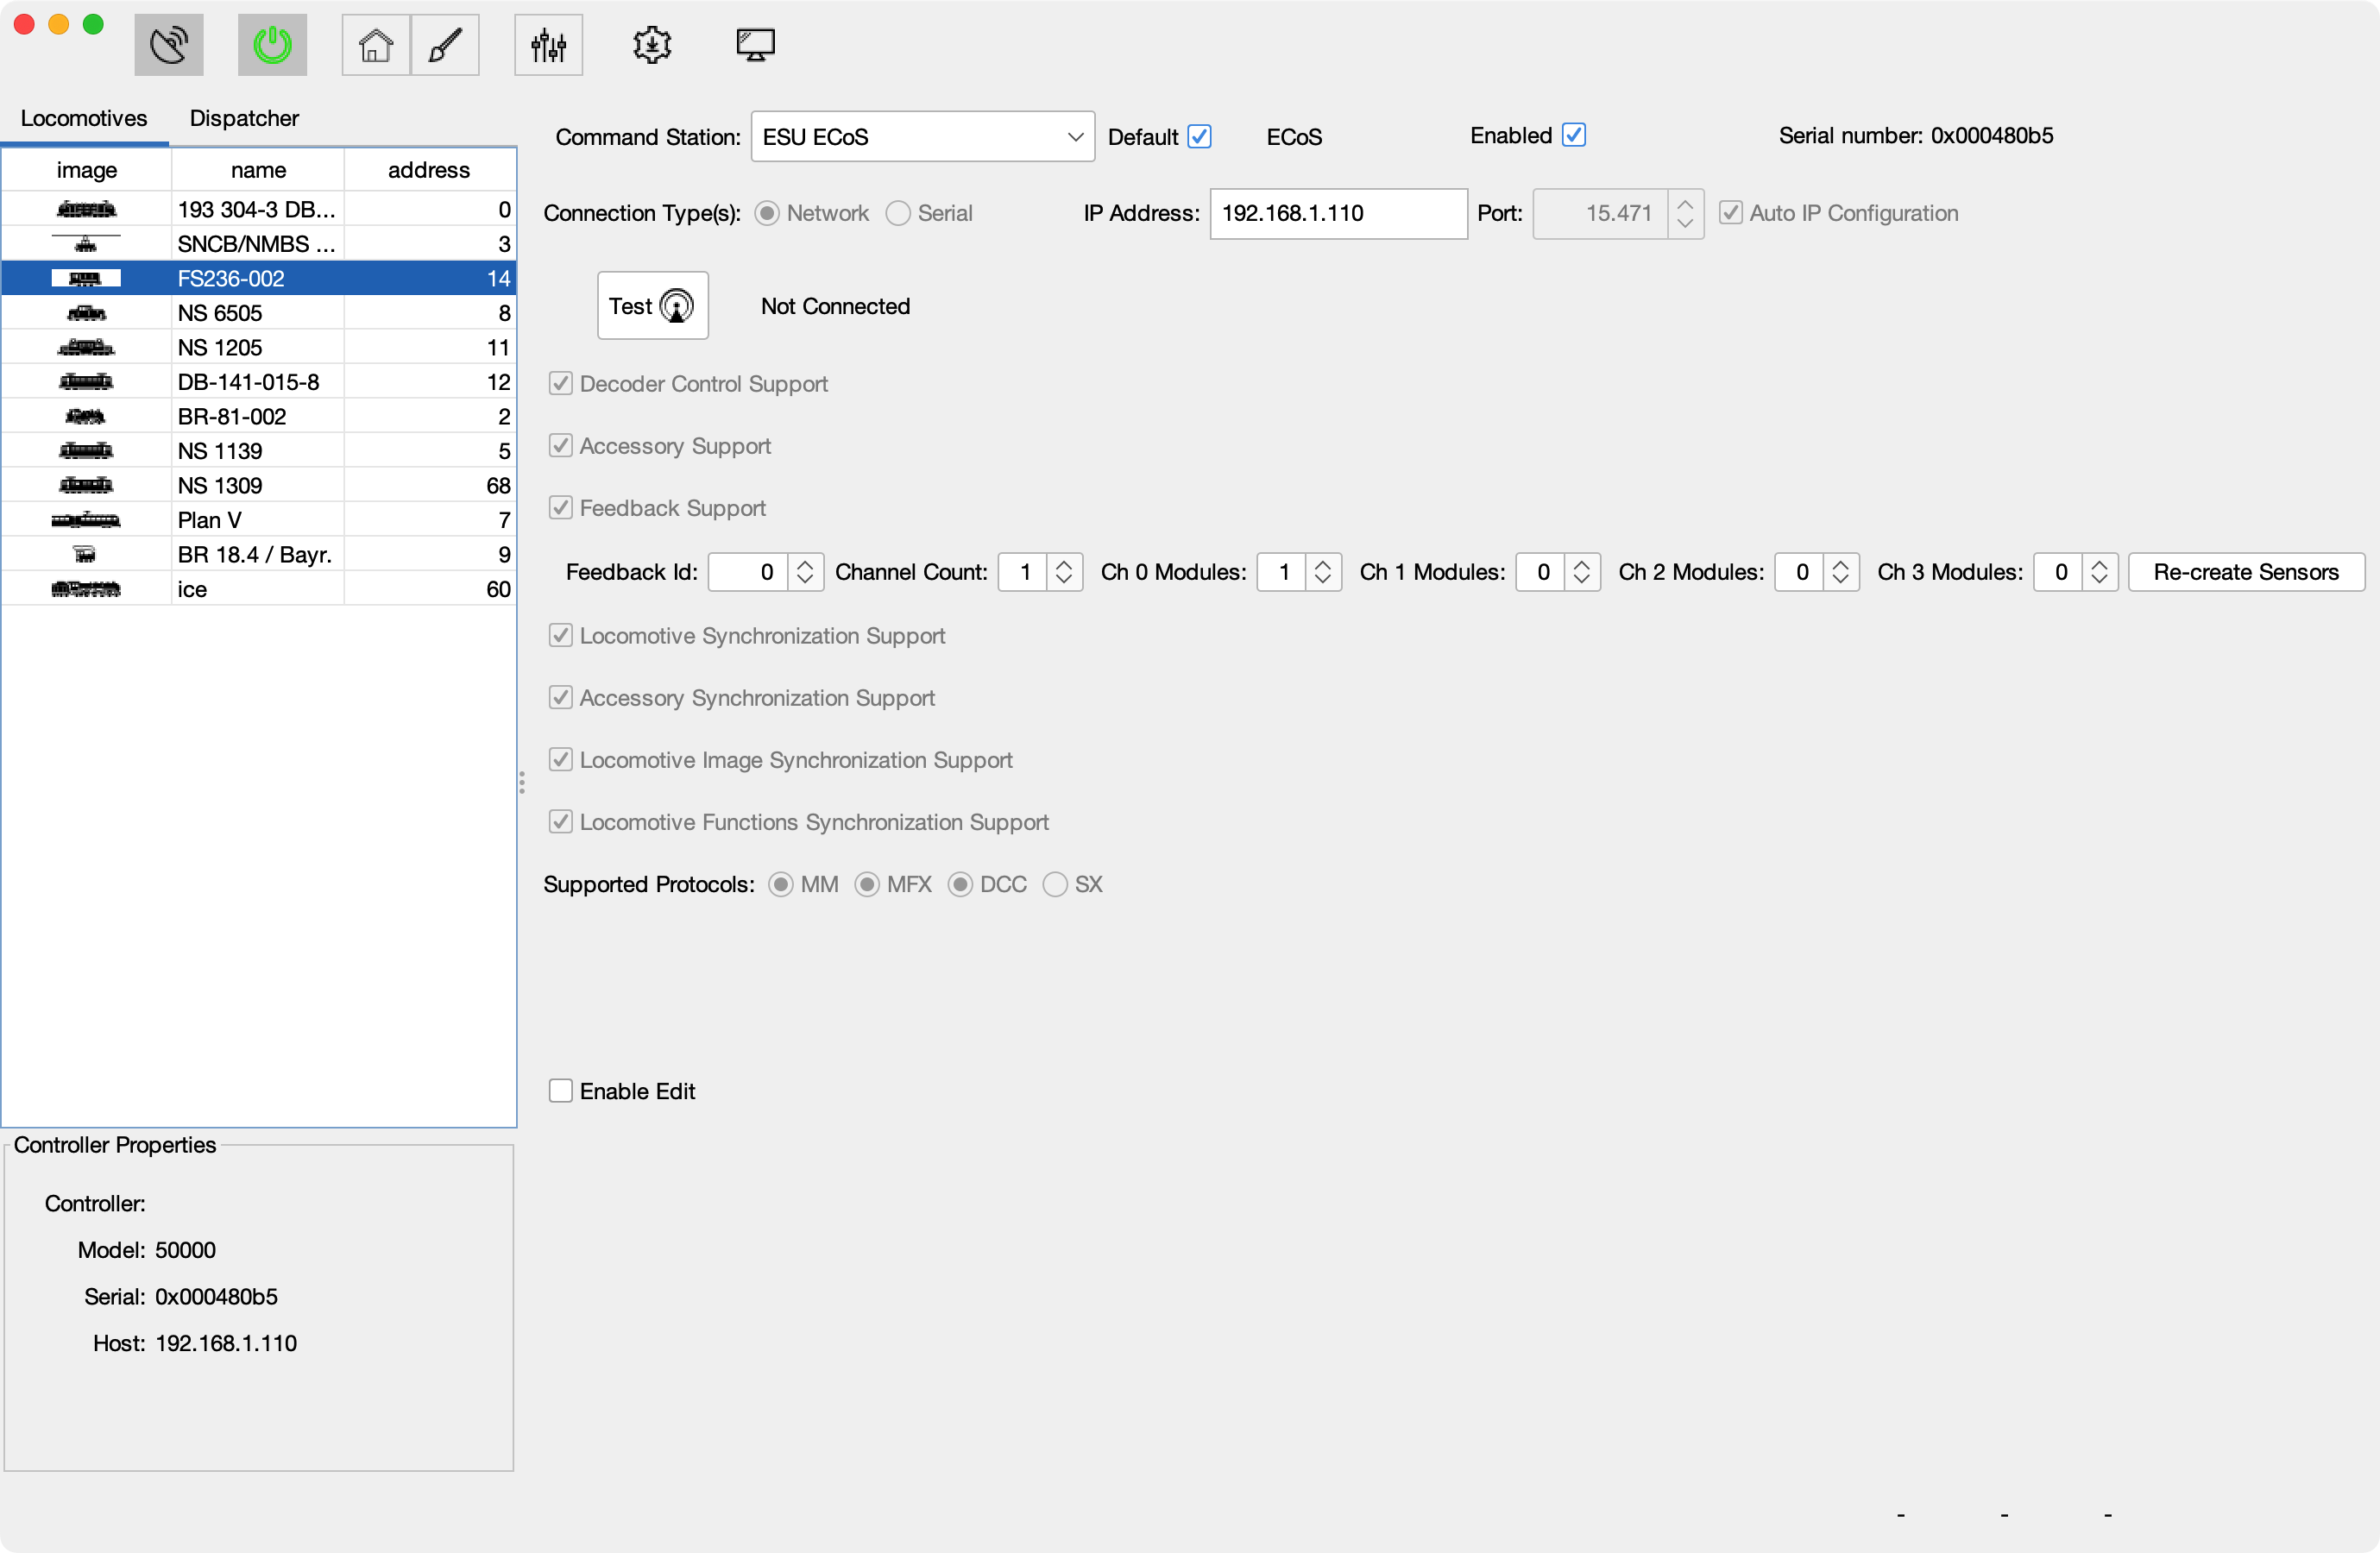
Task: Select the SNCB/NMBS locomotive row
Action: [258, 244]
